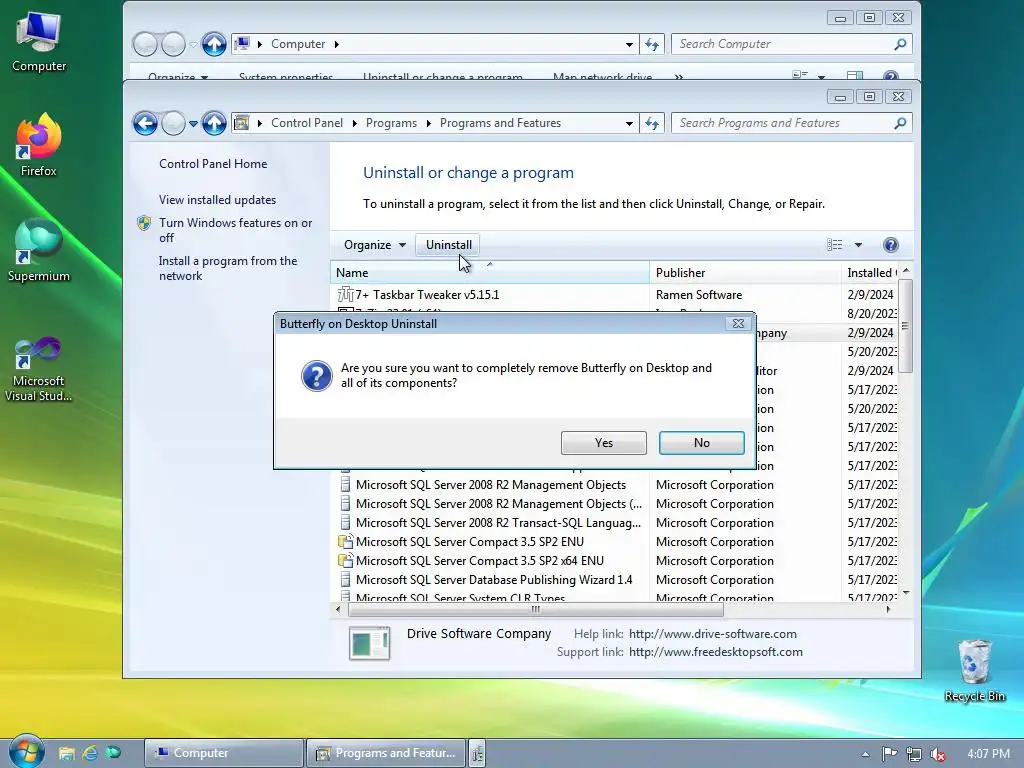Open the Organize dropdown menu
The width and height of the screenshot is (1024, 768).
(375, 245)
